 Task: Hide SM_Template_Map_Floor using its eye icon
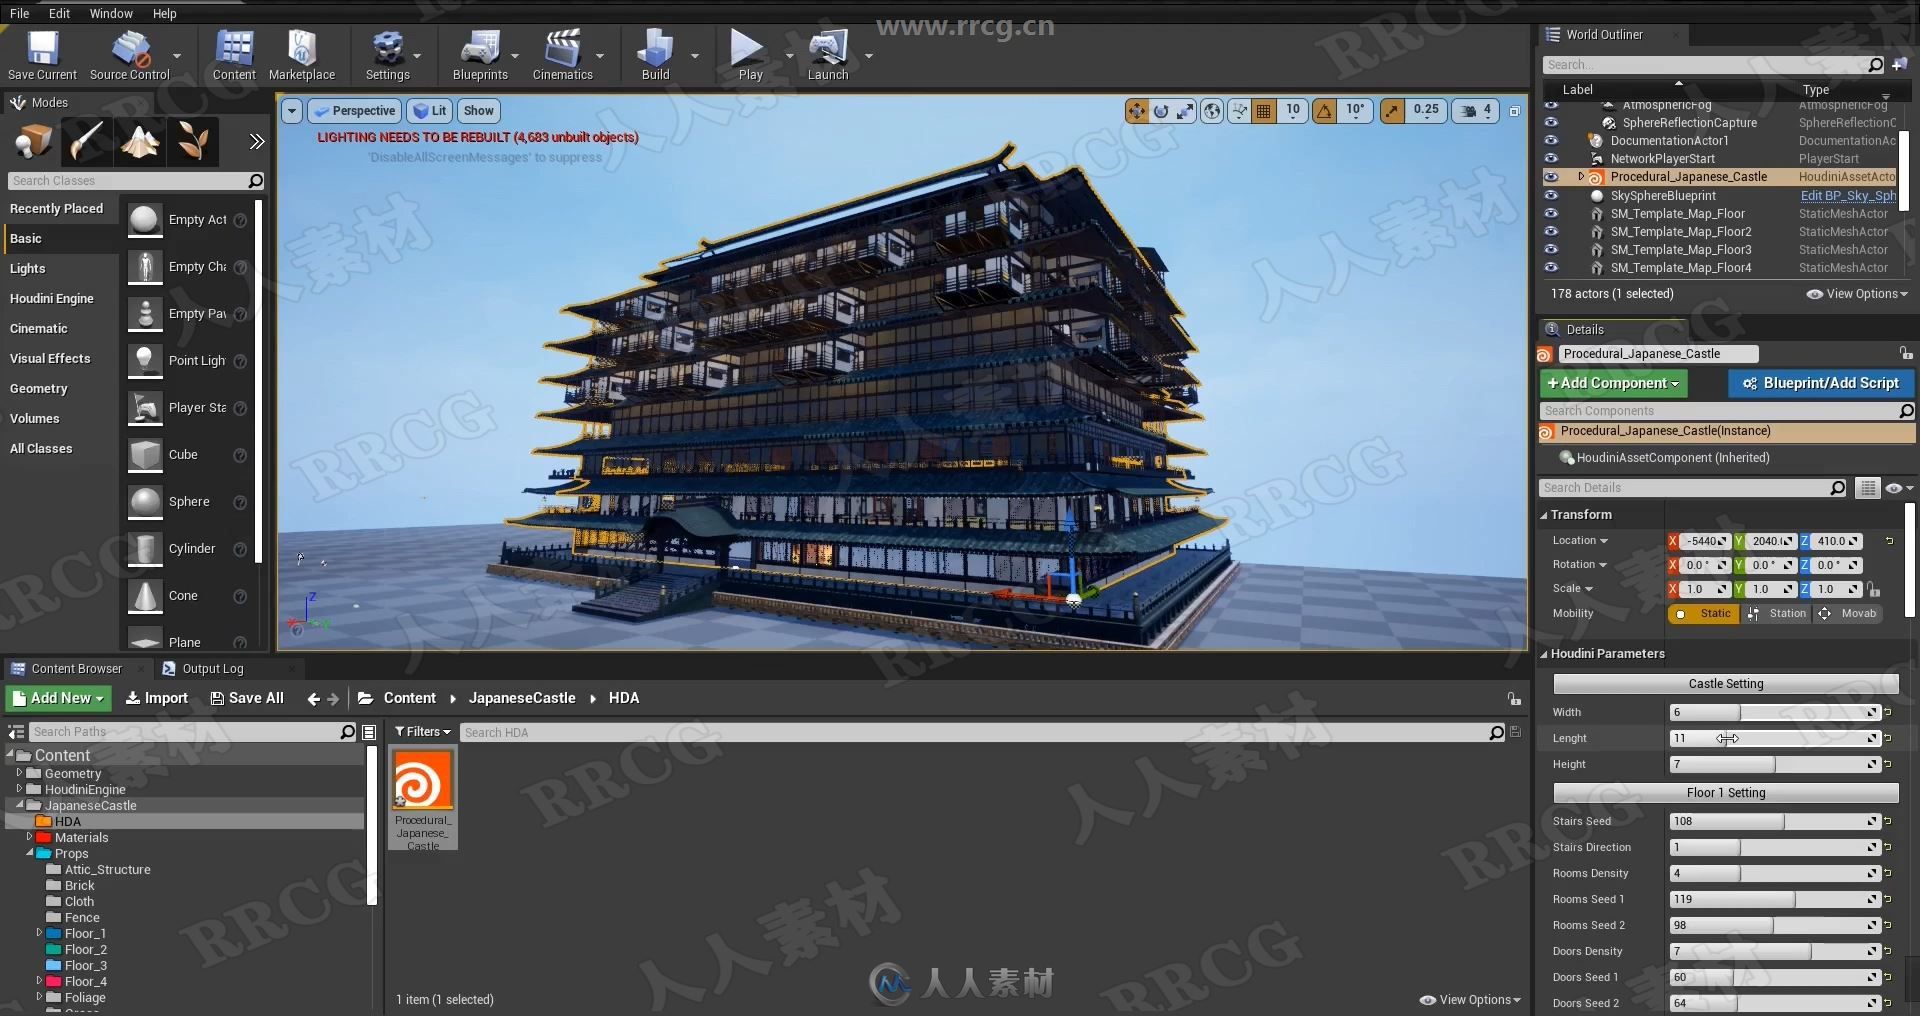point(1551,213)
